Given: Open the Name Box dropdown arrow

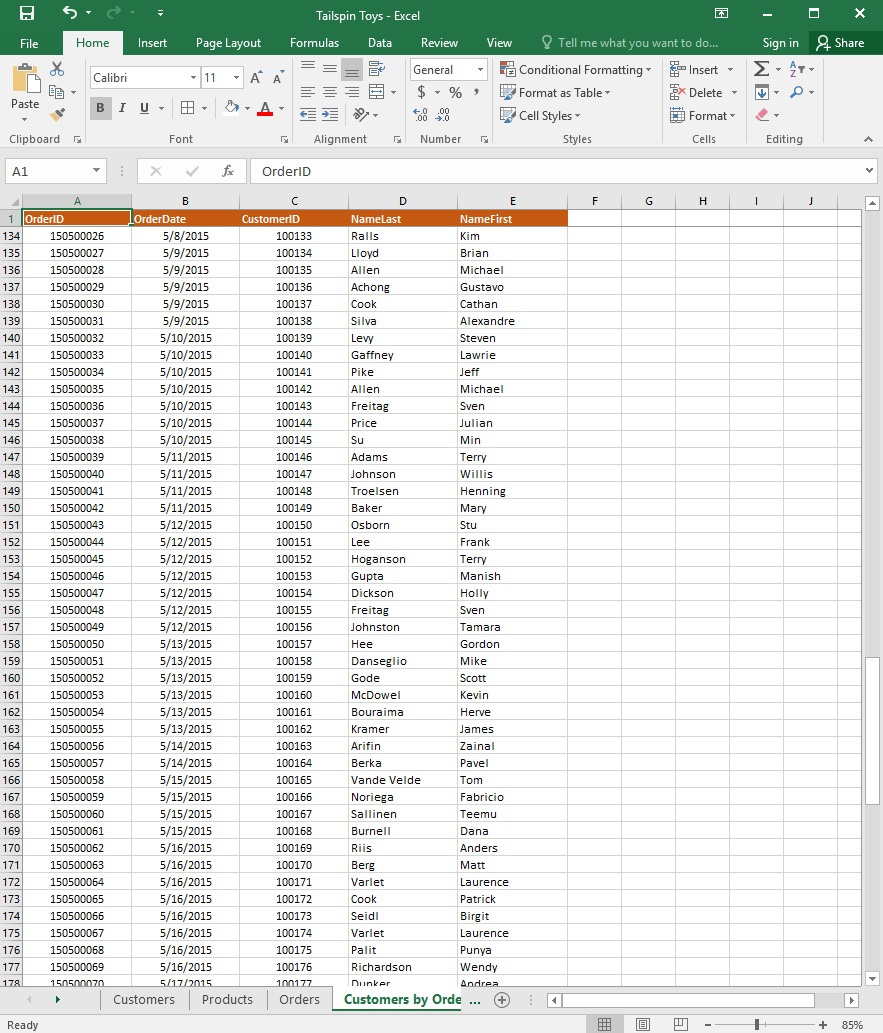Looking at the screenshot, I should [x=96, y=171].
